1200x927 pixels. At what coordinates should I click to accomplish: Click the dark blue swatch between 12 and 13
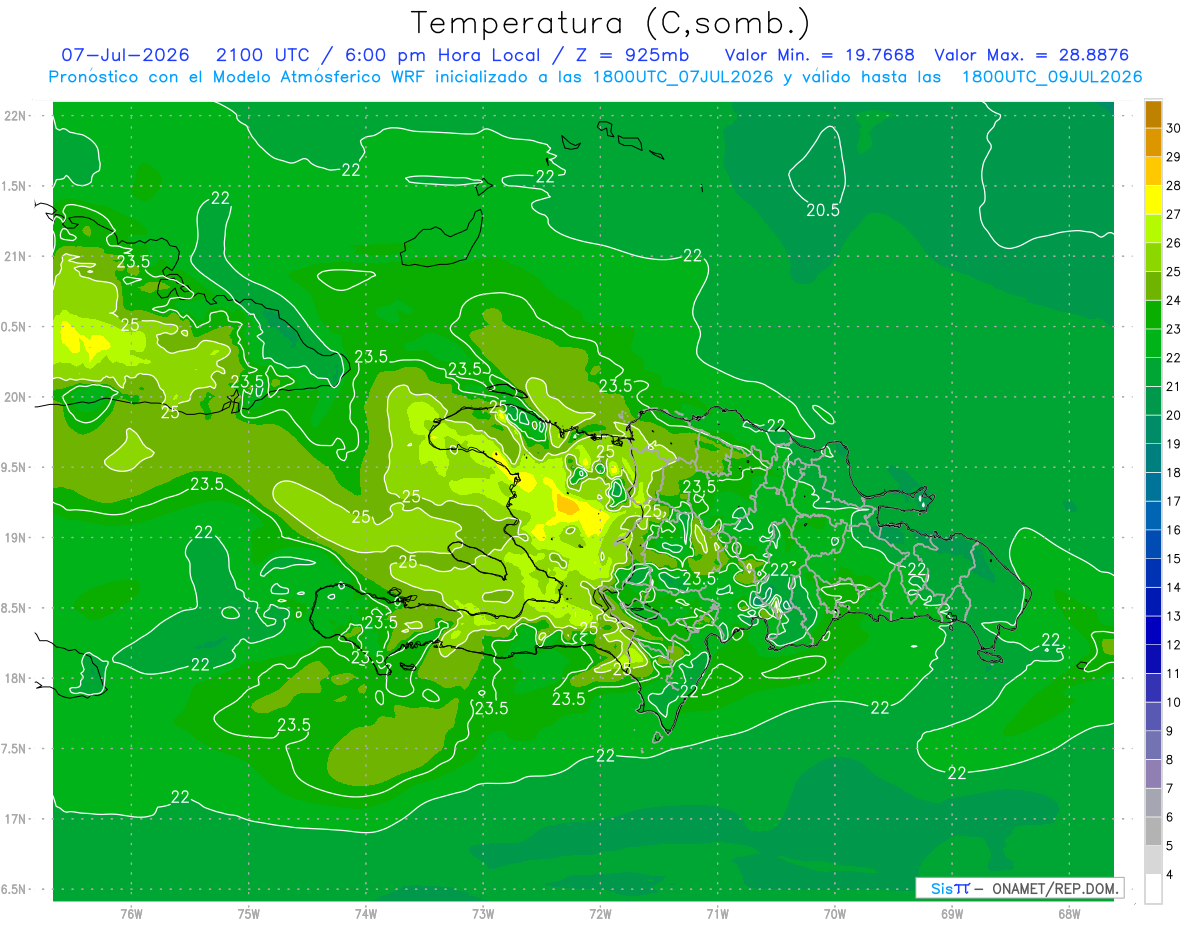coord(1153,630)
